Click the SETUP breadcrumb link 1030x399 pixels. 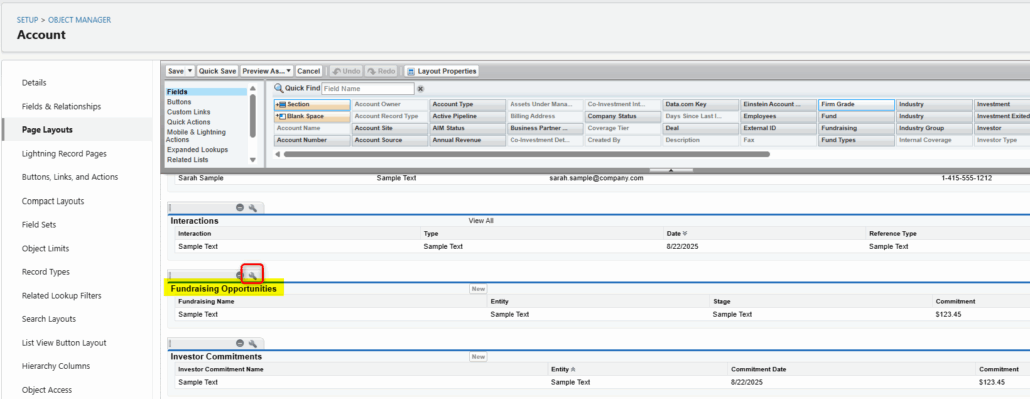[x=28, y=20]
